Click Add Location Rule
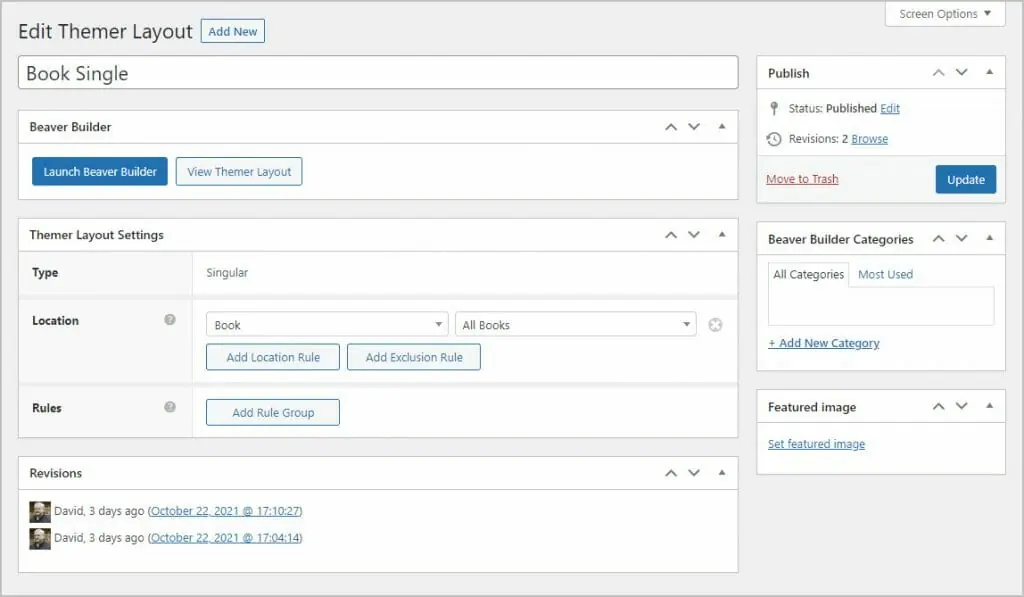Viewport: 1024px width, 597px height. (273, 357)
